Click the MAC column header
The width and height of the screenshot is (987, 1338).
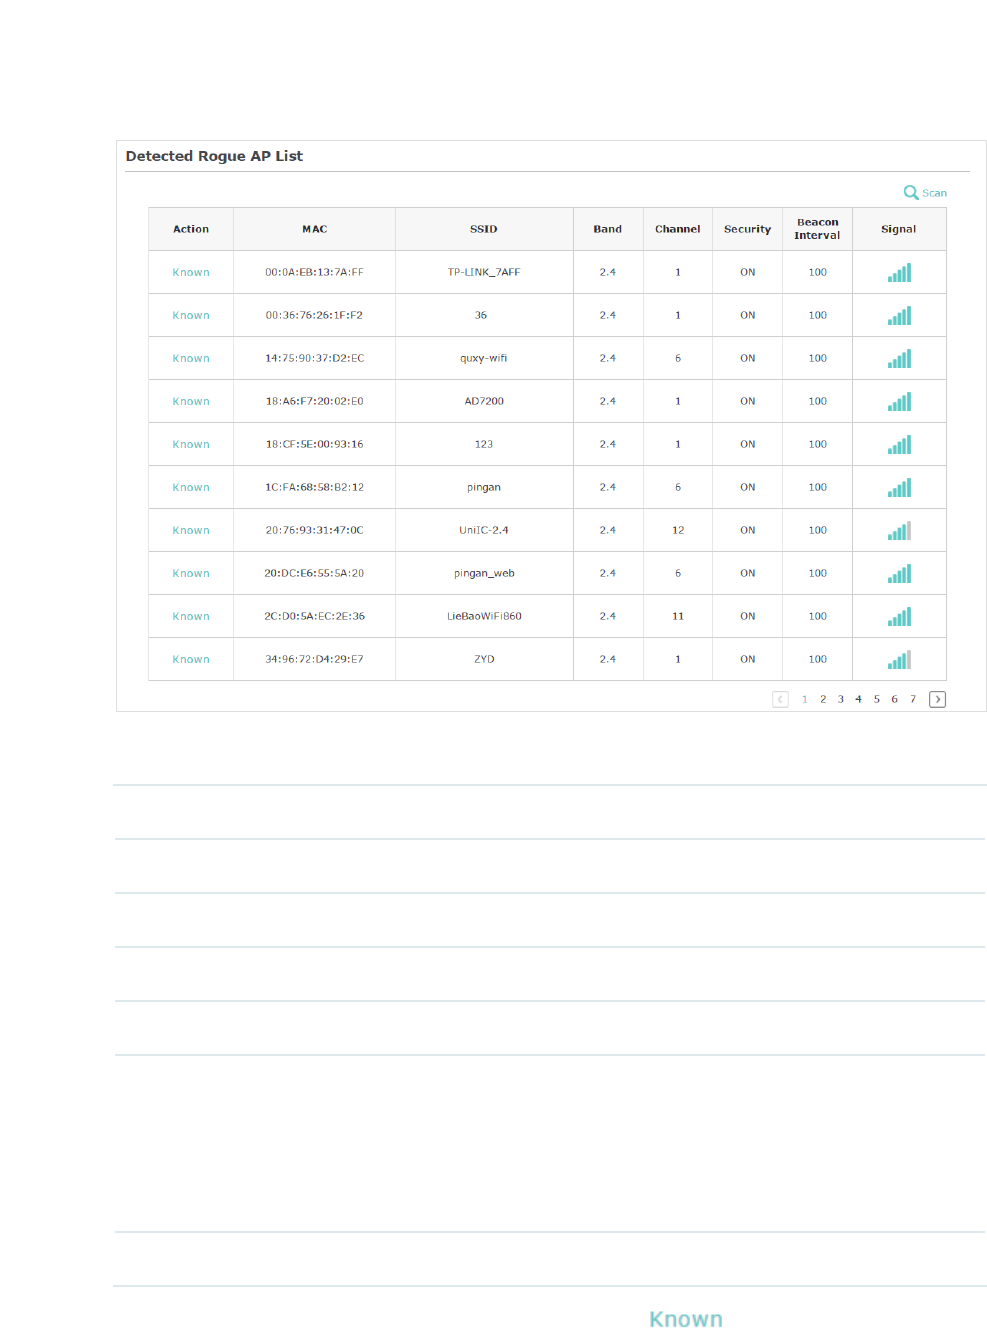tap(315, 229)
